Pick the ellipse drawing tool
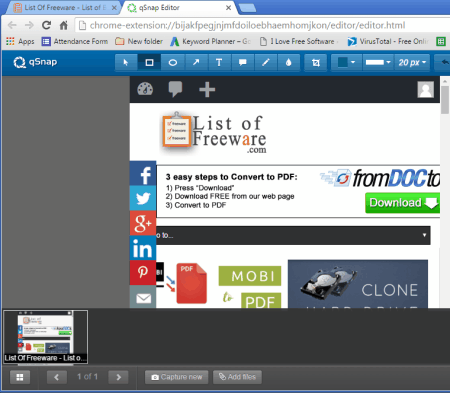The image size is (450, 393). [x=173, y=62]
